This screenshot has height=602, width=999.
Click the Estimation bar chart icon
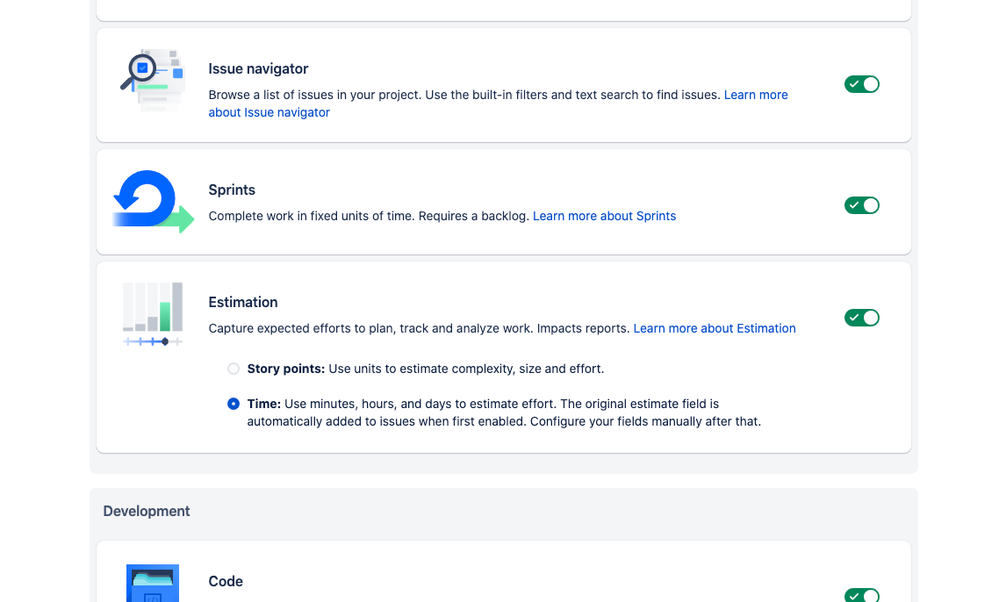click(153, 314)
